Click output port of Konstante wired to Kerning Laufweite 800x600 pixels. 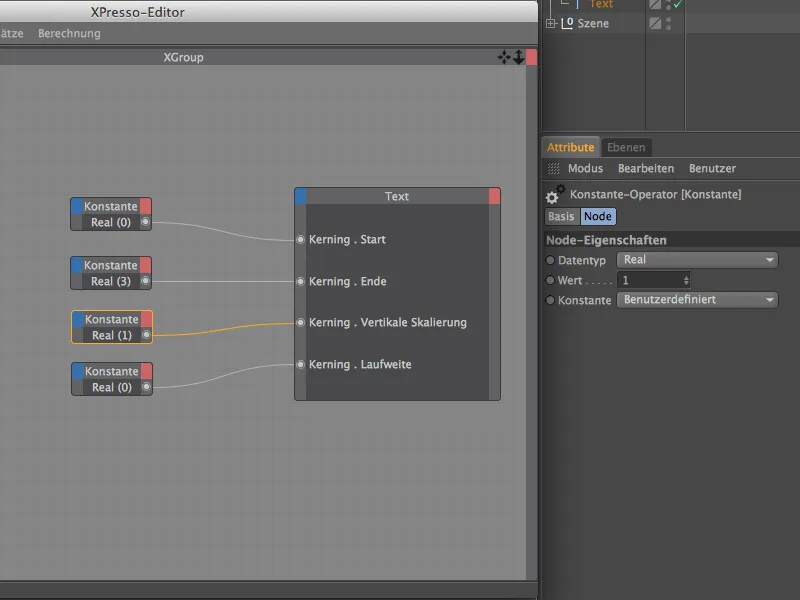click(146, 387)
